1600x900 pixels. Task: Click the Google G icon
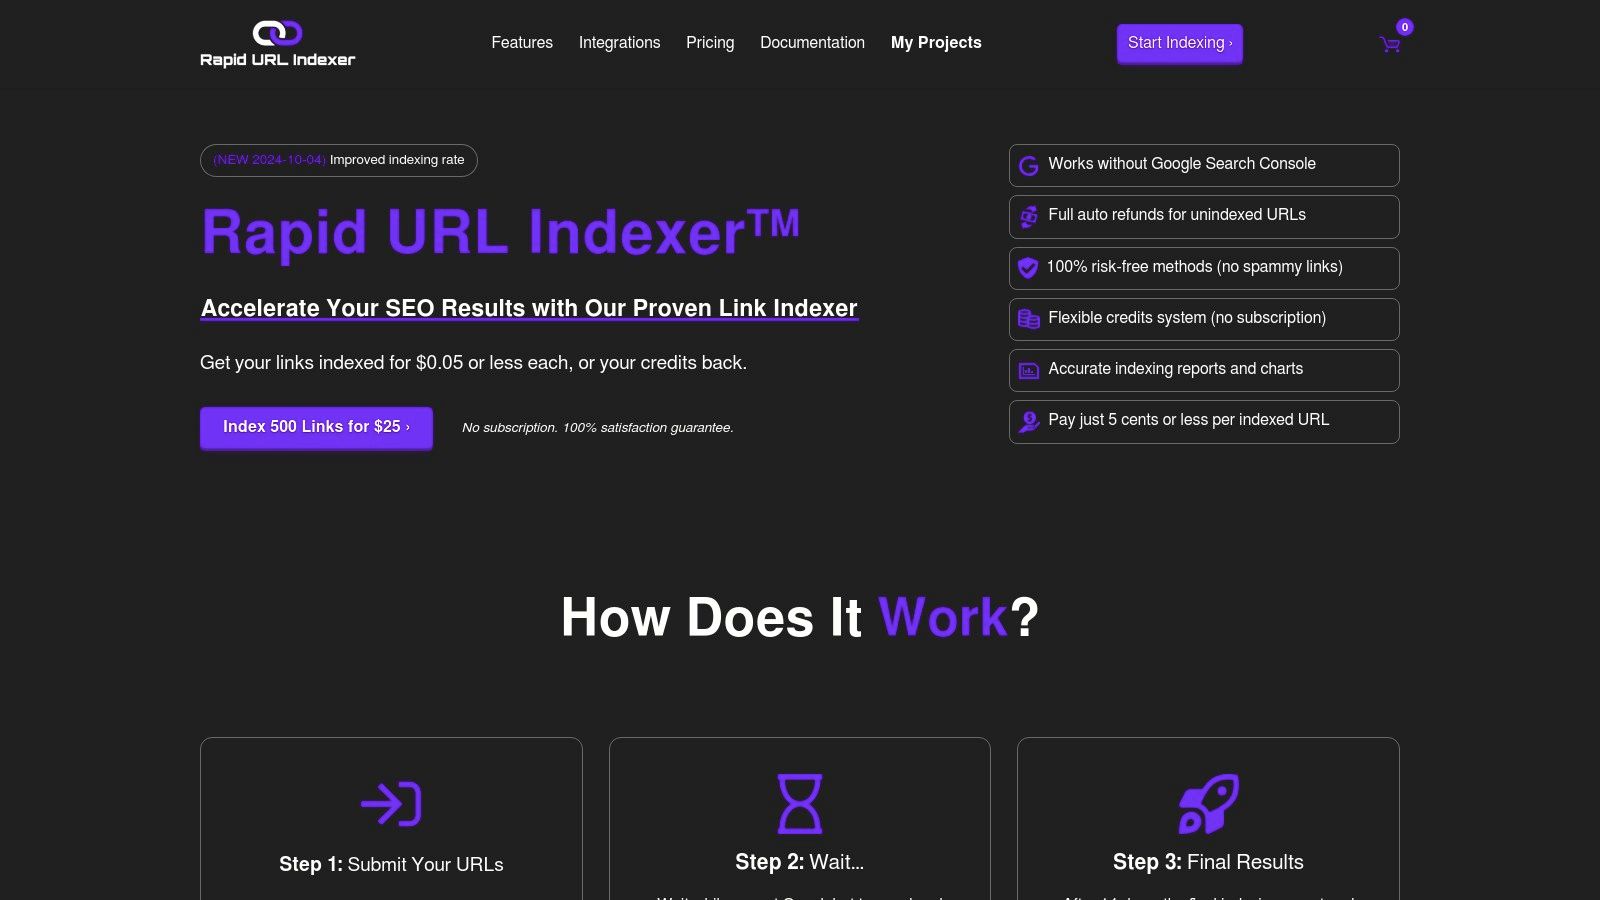pos(1028,165)
